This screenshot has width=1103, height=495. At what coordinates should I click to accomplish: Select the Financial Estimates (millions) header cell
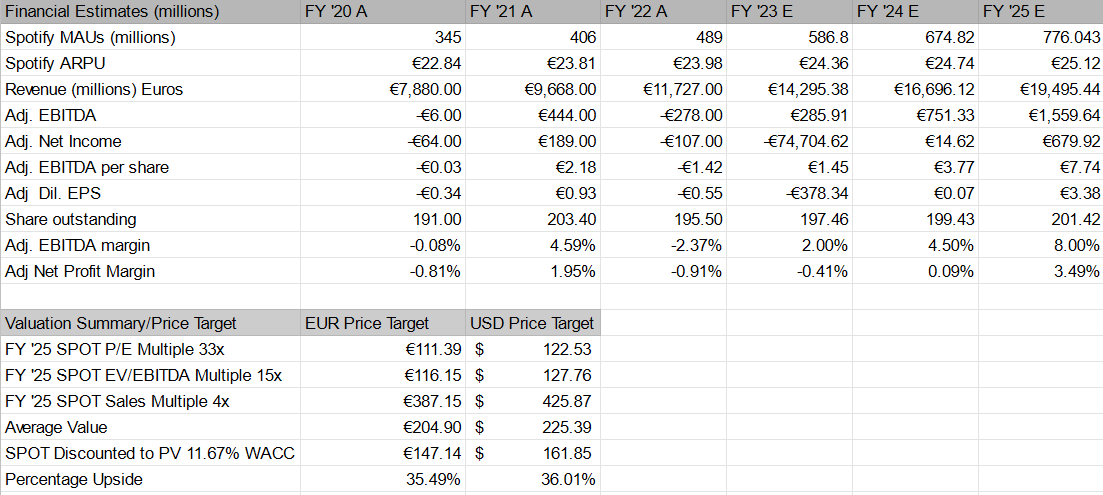(150, 11)
